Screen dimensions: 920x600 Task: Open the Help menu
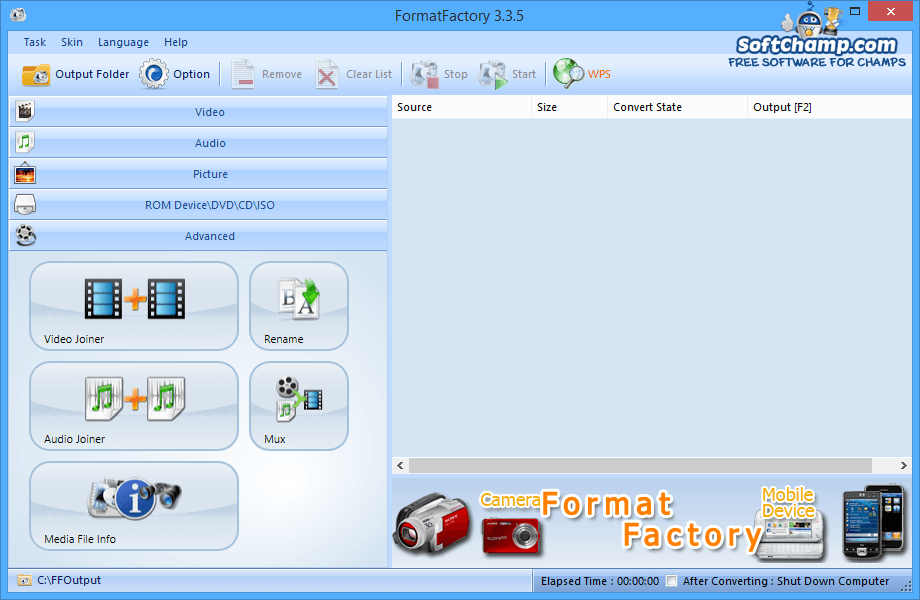(175, 42)
